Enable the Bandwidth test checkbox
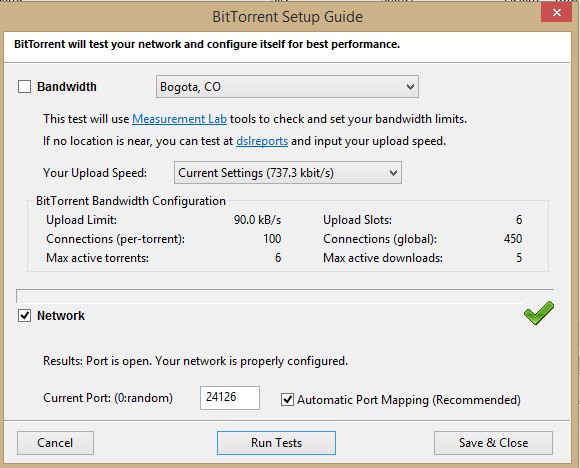 coord(24,87)
